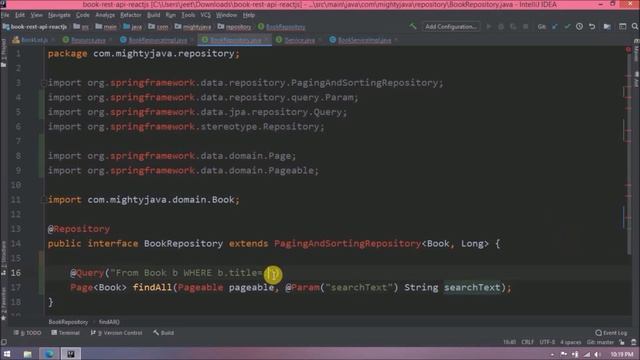This screenshot has height=360, width=640.
Task: Click the Git Commit checkmark icon
Action: 567,27
